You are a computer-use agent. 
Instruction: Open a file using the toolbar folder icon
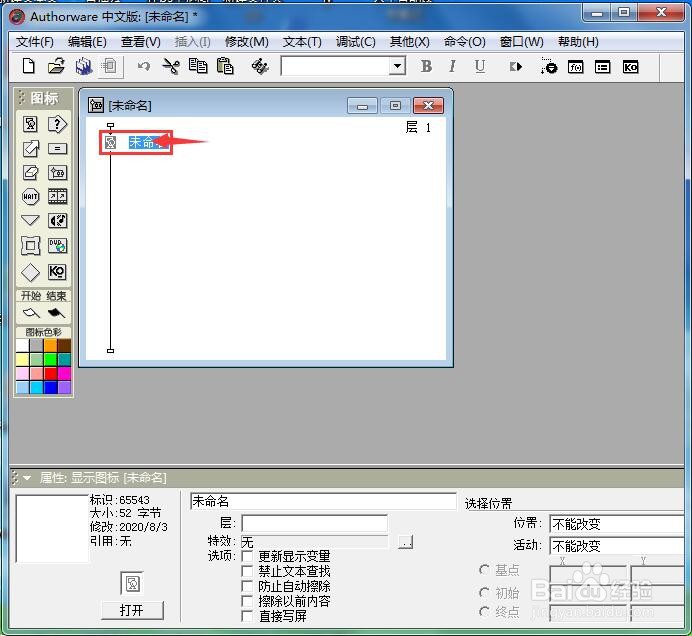[x=56, y=66]
